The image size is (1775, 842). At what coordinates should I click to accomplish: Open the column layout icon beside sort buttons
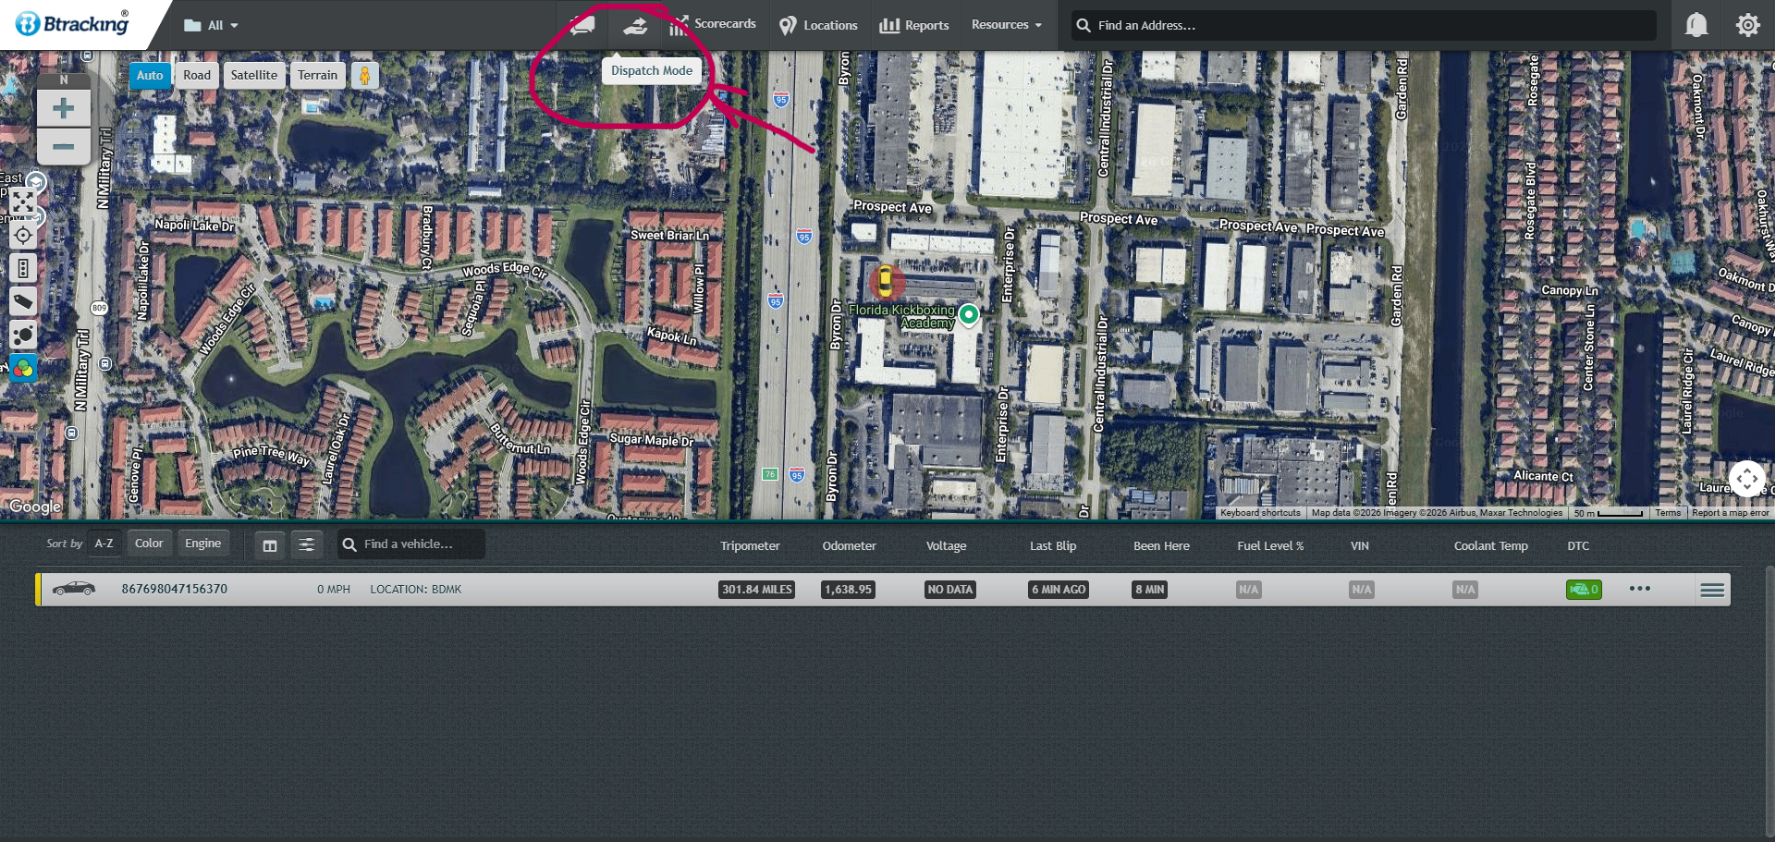(x=270, y=545)
